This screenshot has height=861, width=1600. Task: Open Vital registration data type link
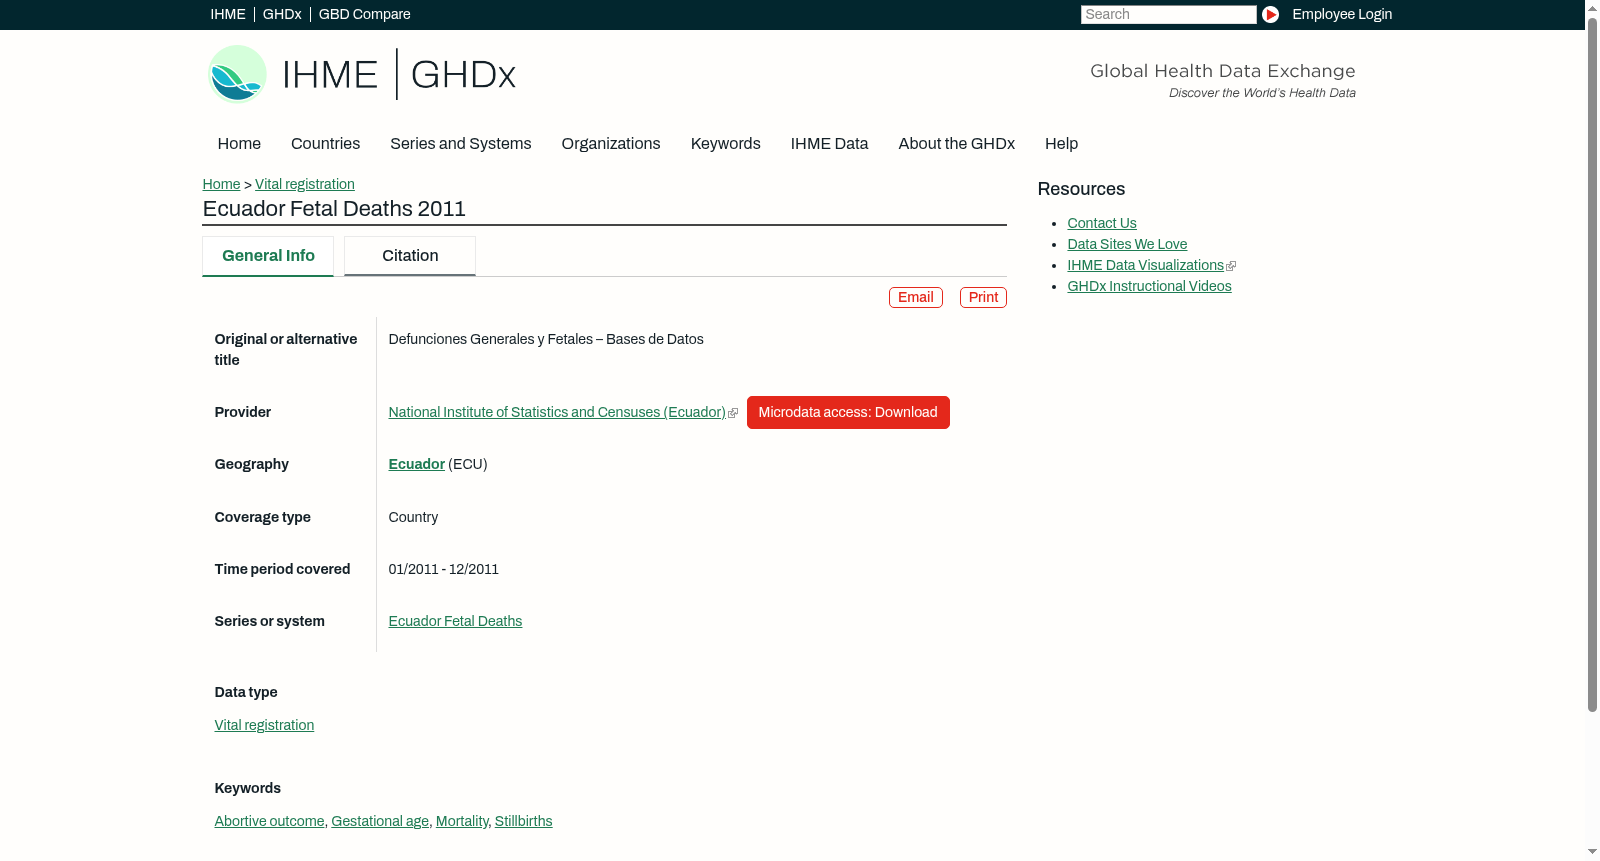point(264,725)
